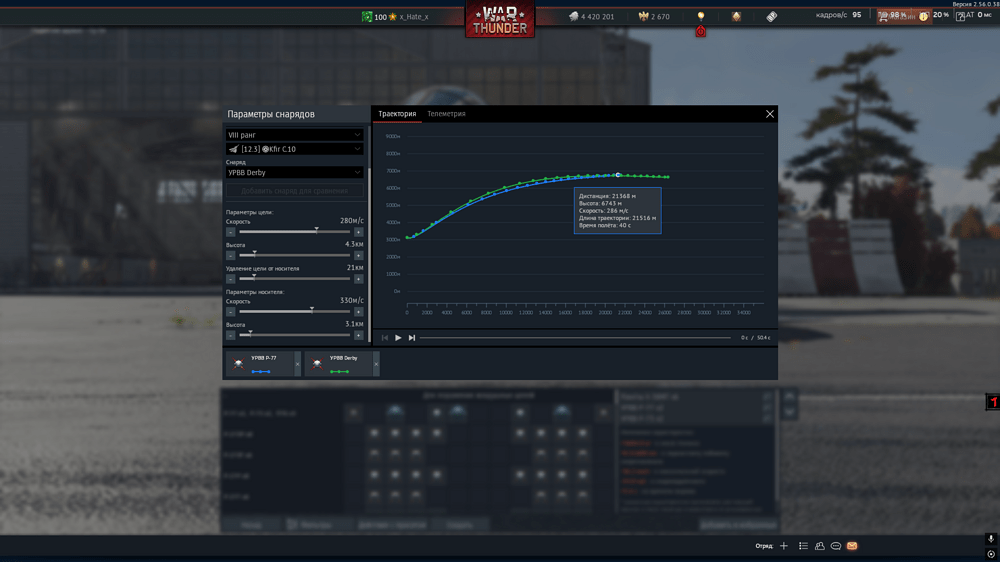Open the contacts list icon
The width and height of the screenshot is (1000, 562).
pyautogui.click(x=820, y=546)
